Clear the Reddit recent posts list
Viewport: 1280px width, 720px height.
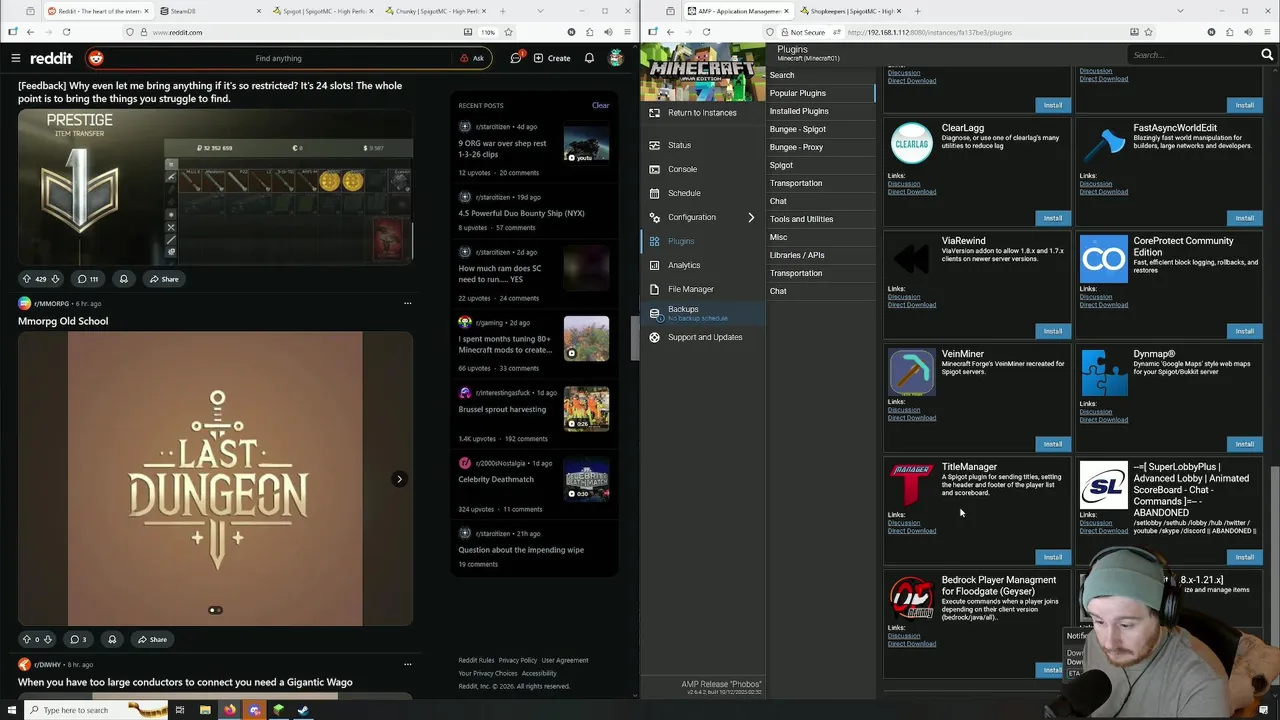(600, 105)
